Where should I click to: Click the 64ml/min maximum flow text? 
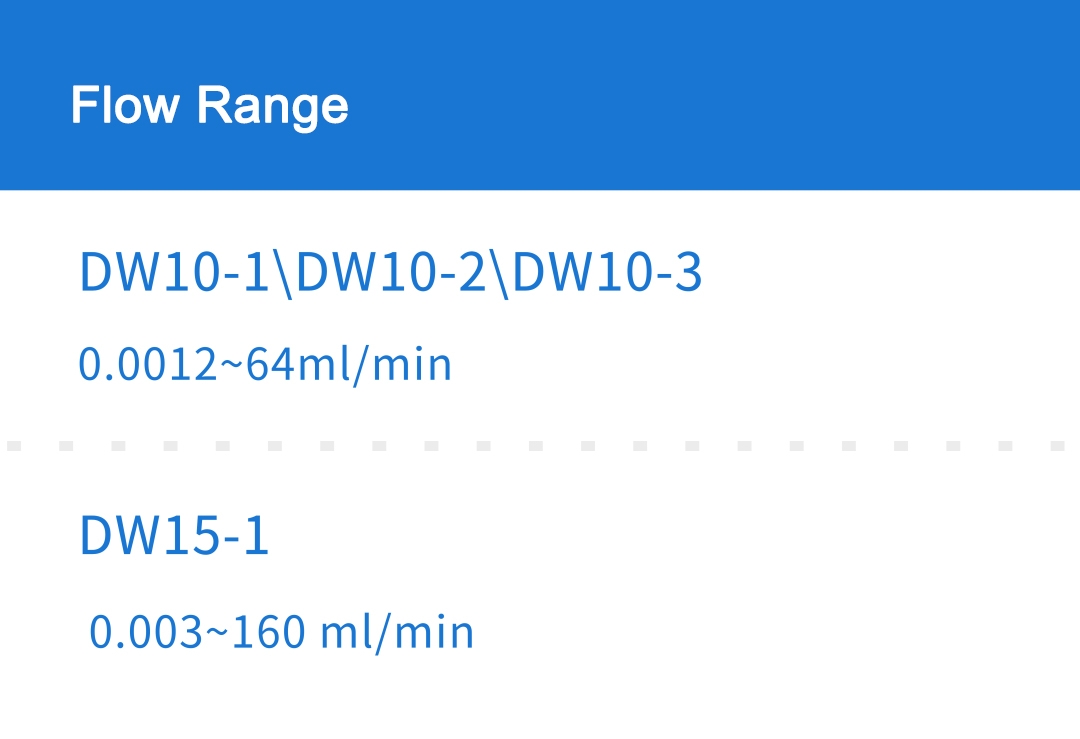point(349,364)
